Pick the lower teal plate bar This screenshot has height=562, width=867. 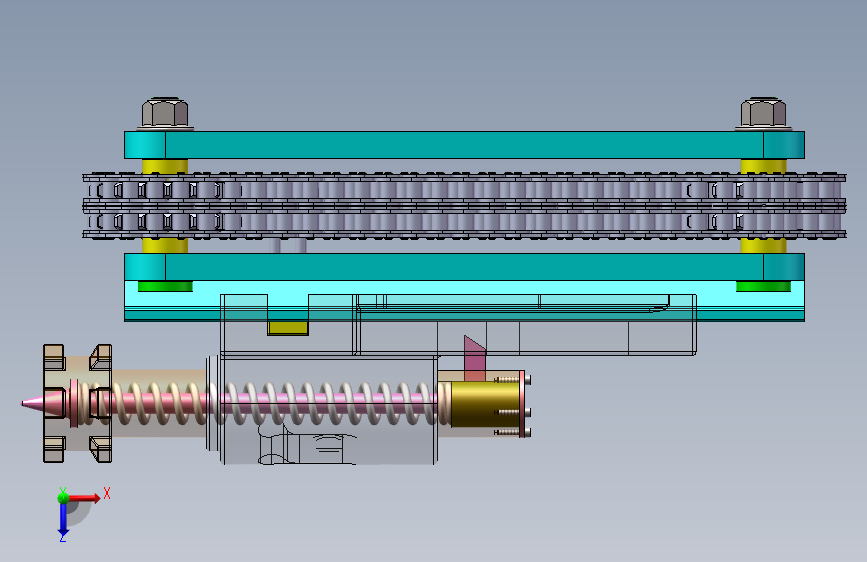click(464, 267)
